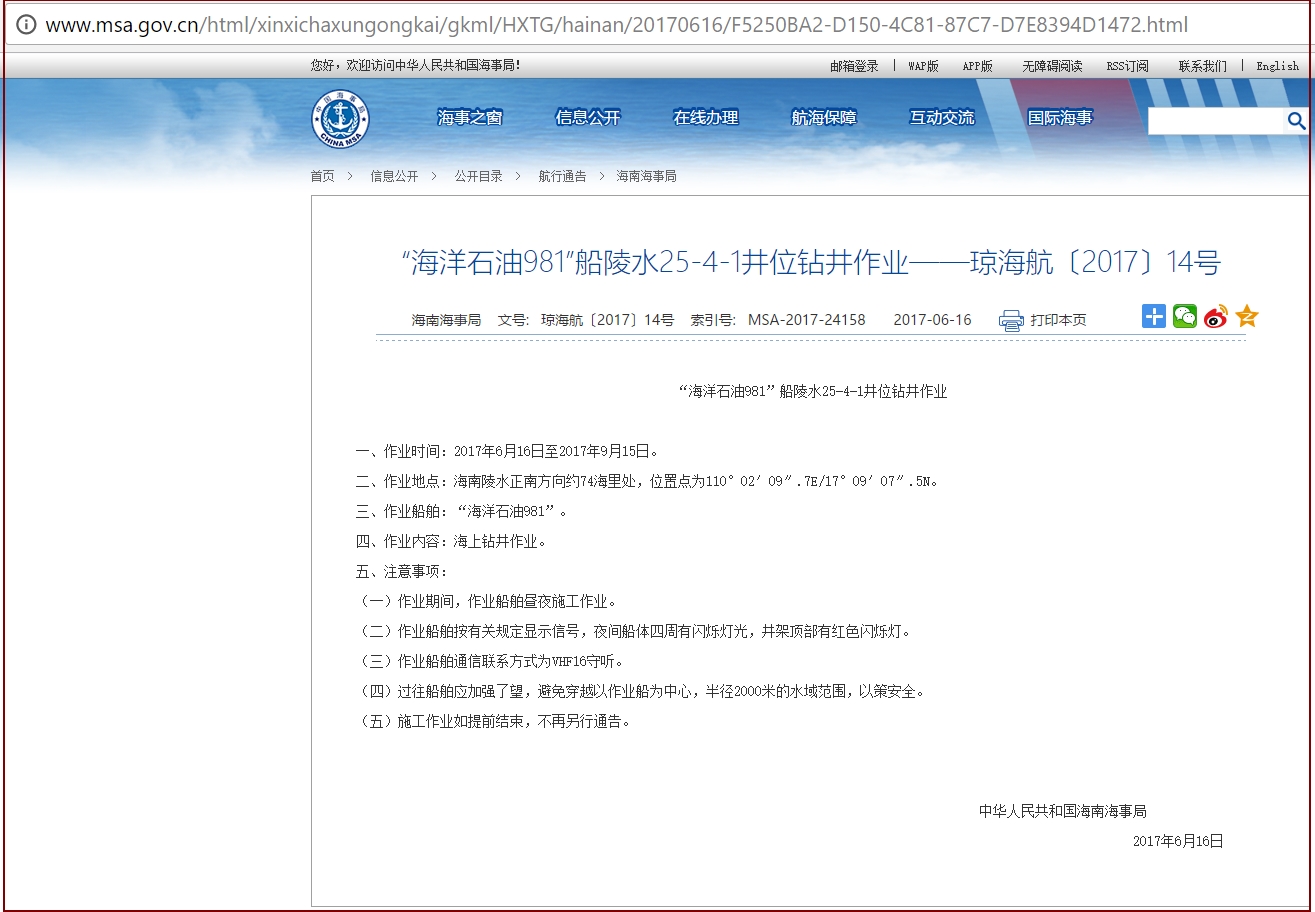This screenshot has height=912, width=1315.
Task: Click the search magnifier icon
Action: 1296,122
